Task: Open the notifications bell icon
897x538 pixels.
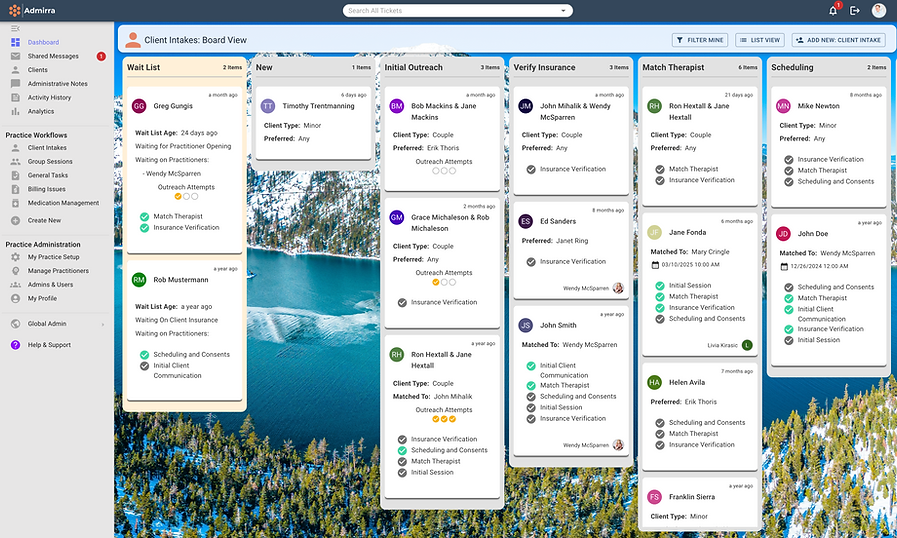Action: coord(833,10)
